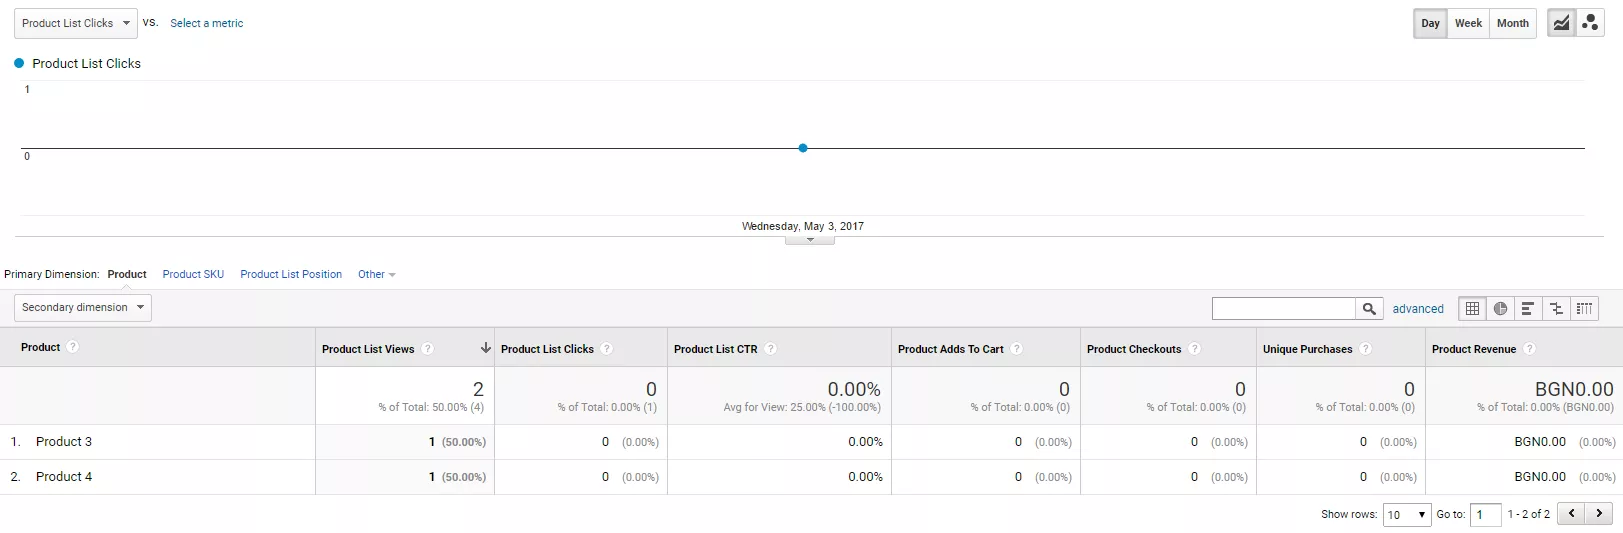Open the Show rows dropdown
Image resolution: width=1623 pixels, height=533 pixels.
click(x=1407, y=515)
